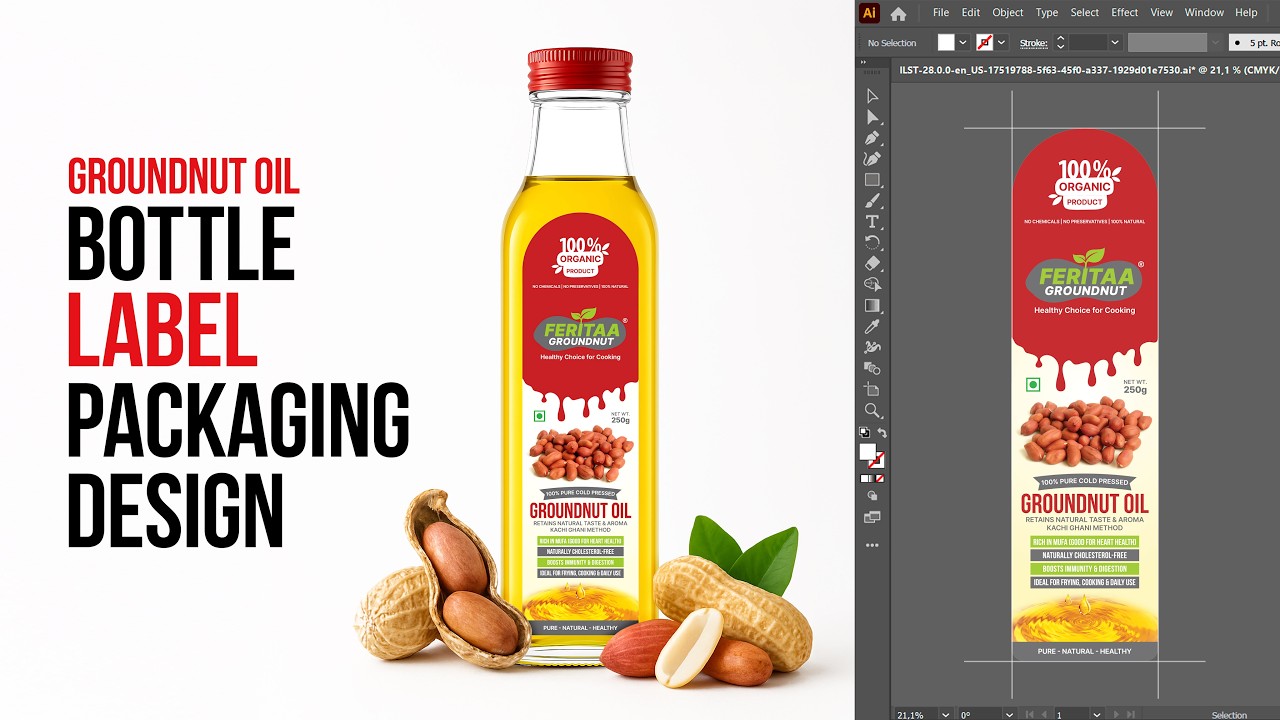Select the Rotate tool
Viewport: 1280px width, 720px height.
pos(872,243)
